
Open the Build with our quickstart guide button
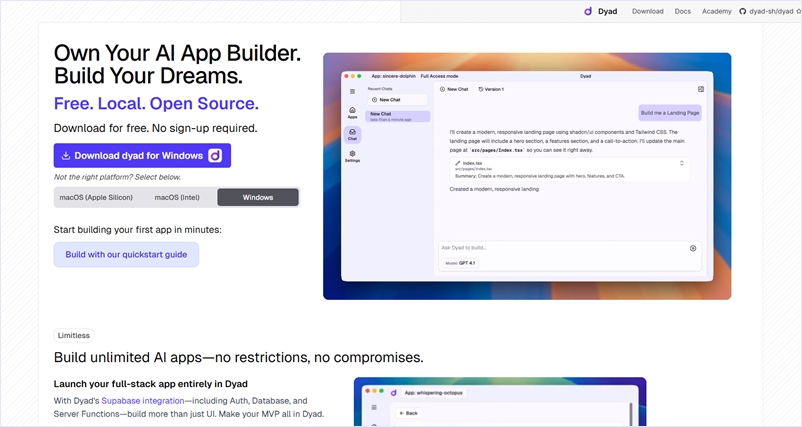[126, 255]
